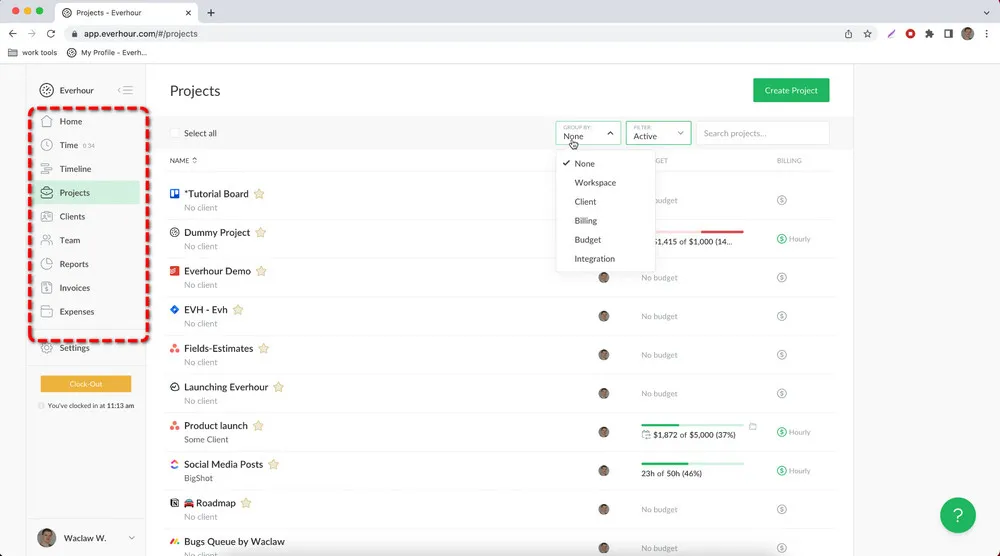Click the Product launch budget progress bar

(x=692, y=425)
